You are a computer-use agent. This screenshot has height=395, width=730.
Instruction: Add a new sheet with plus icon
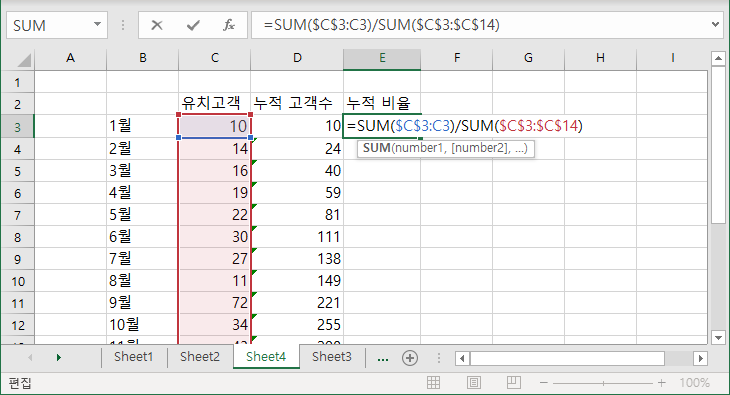coord(410,358)
